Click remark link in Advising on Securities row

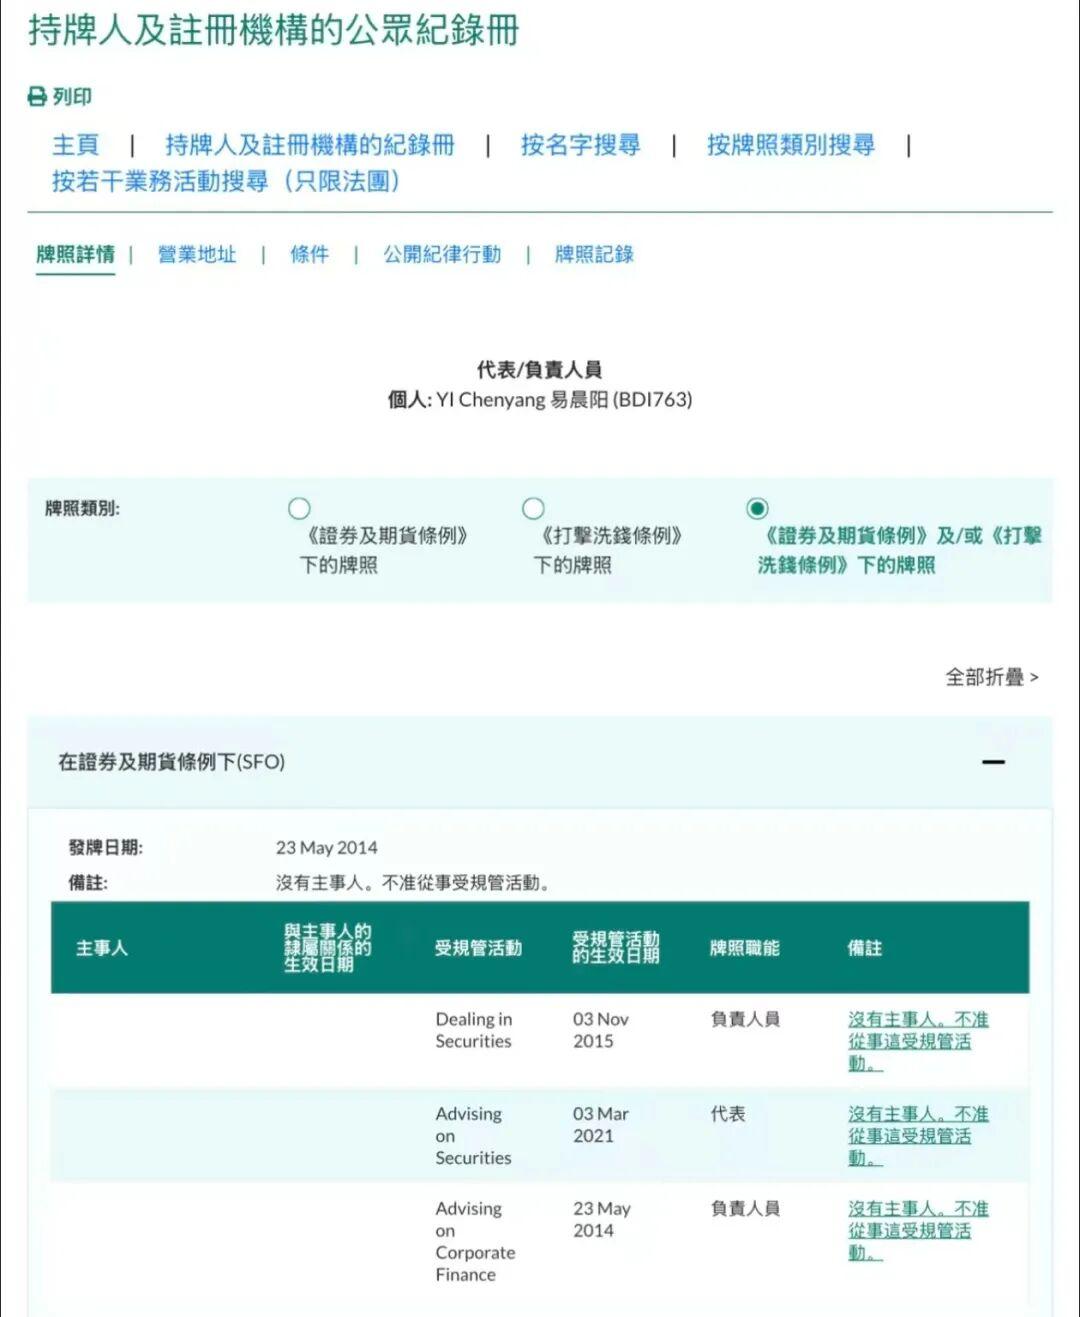point(916,1136)
